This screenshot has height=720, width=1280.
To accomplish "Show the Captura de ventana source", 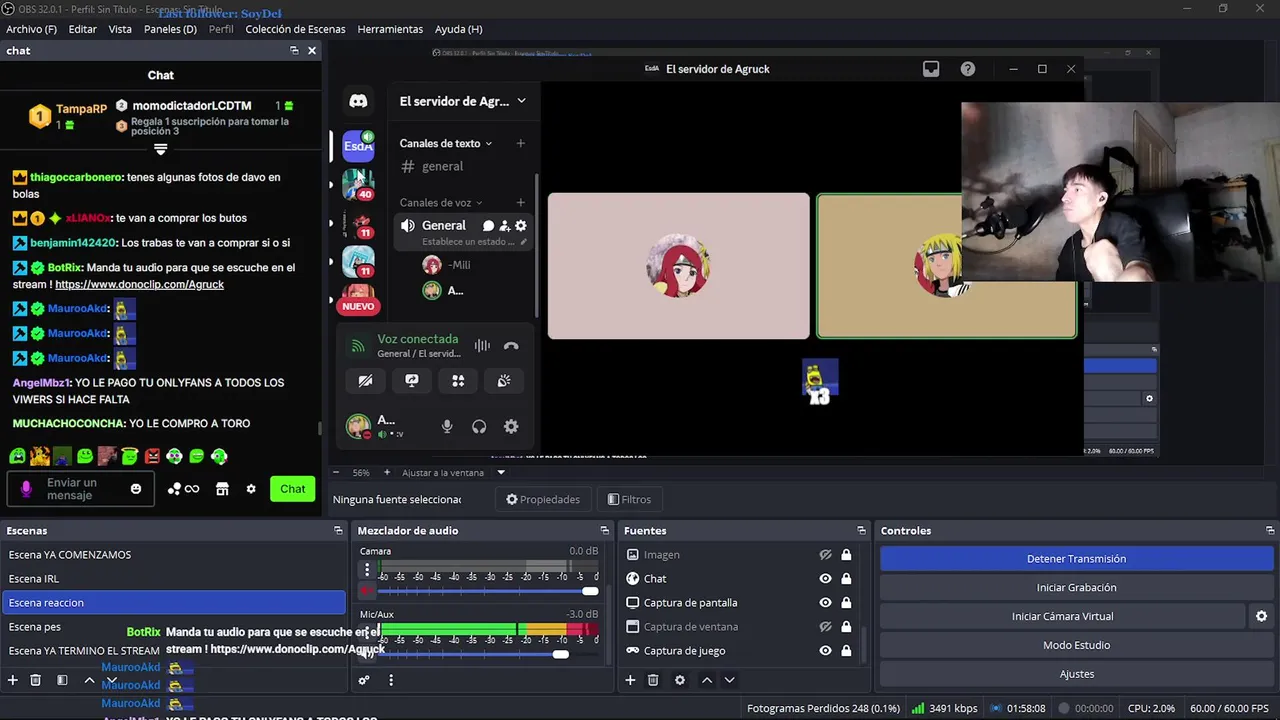I will click(x=825, y=627).
